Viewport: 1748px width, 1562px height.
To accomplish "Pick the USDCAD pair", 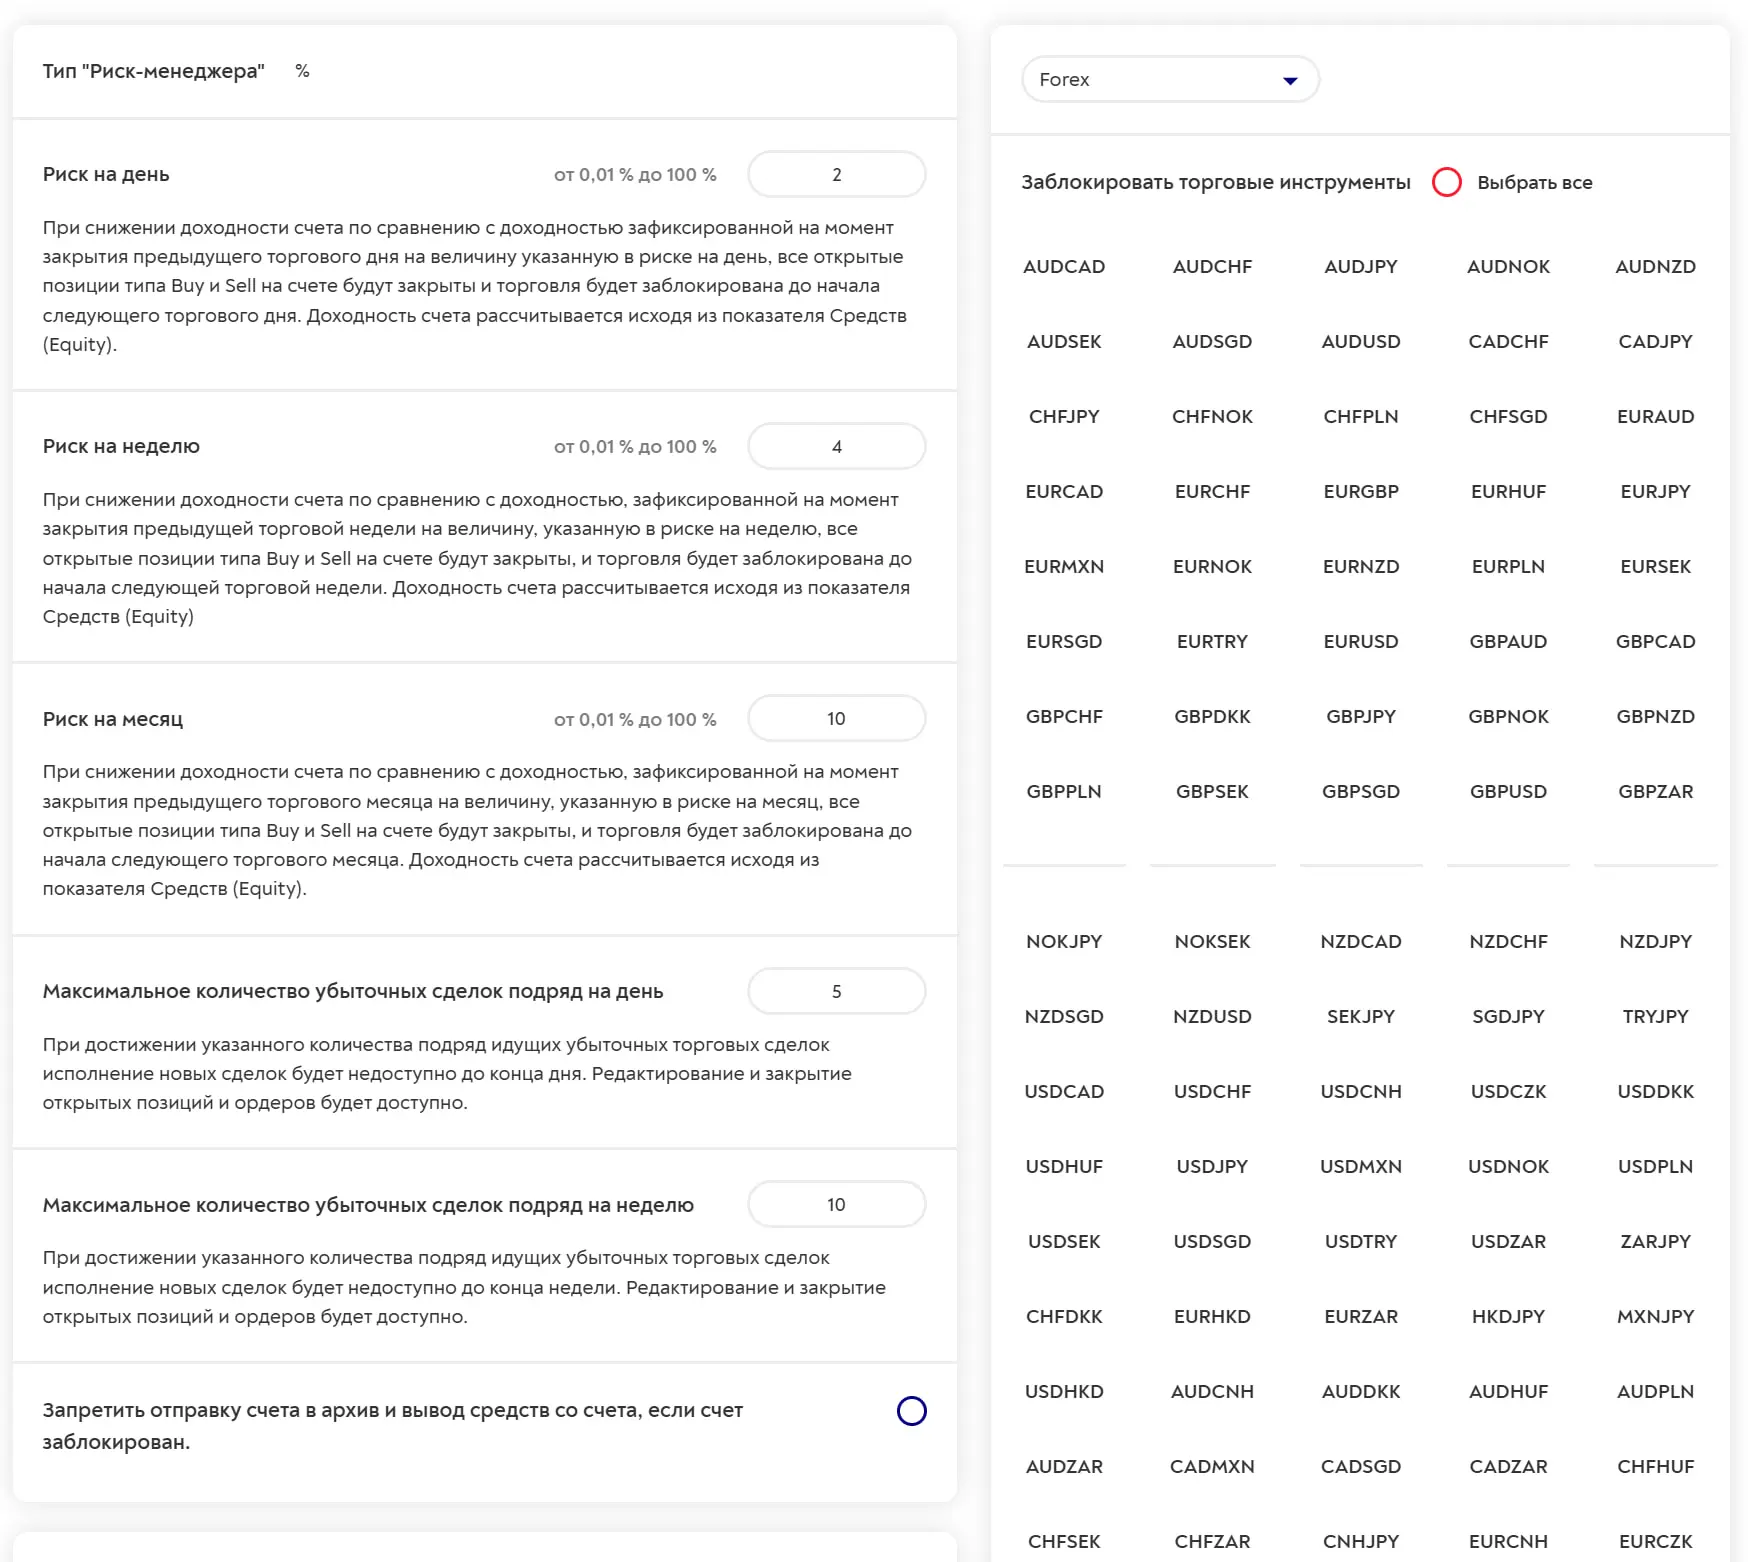I will [x=1064, y=1091].
